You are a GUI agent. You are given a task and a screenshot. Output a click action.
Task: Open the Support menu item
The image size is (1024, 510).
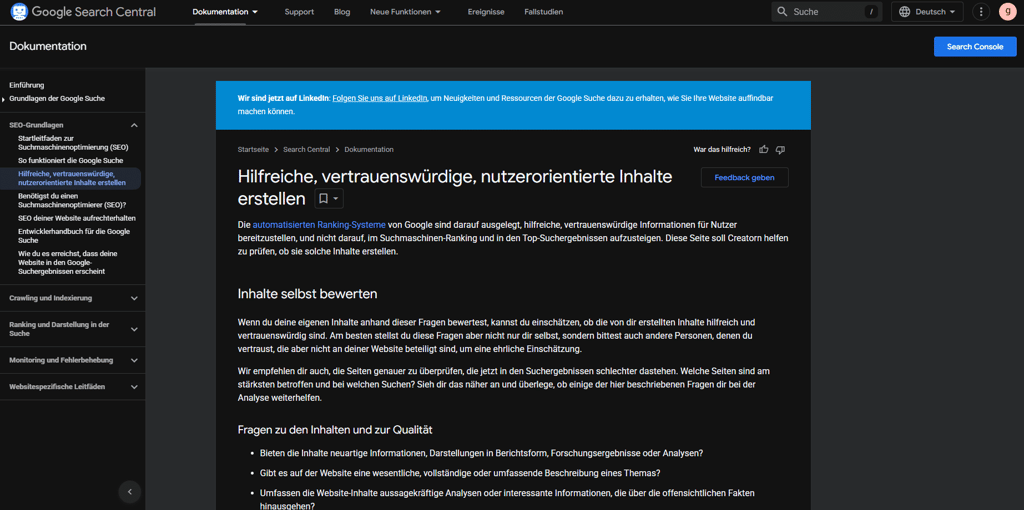click(299, 12)
